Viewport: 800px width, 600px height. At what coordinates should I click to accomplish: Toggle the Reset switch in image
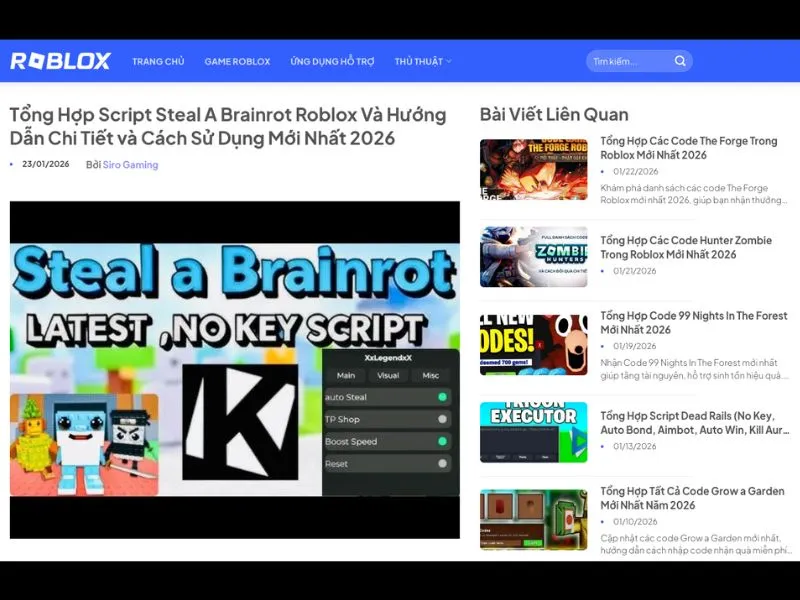click(x=442, y=464)
